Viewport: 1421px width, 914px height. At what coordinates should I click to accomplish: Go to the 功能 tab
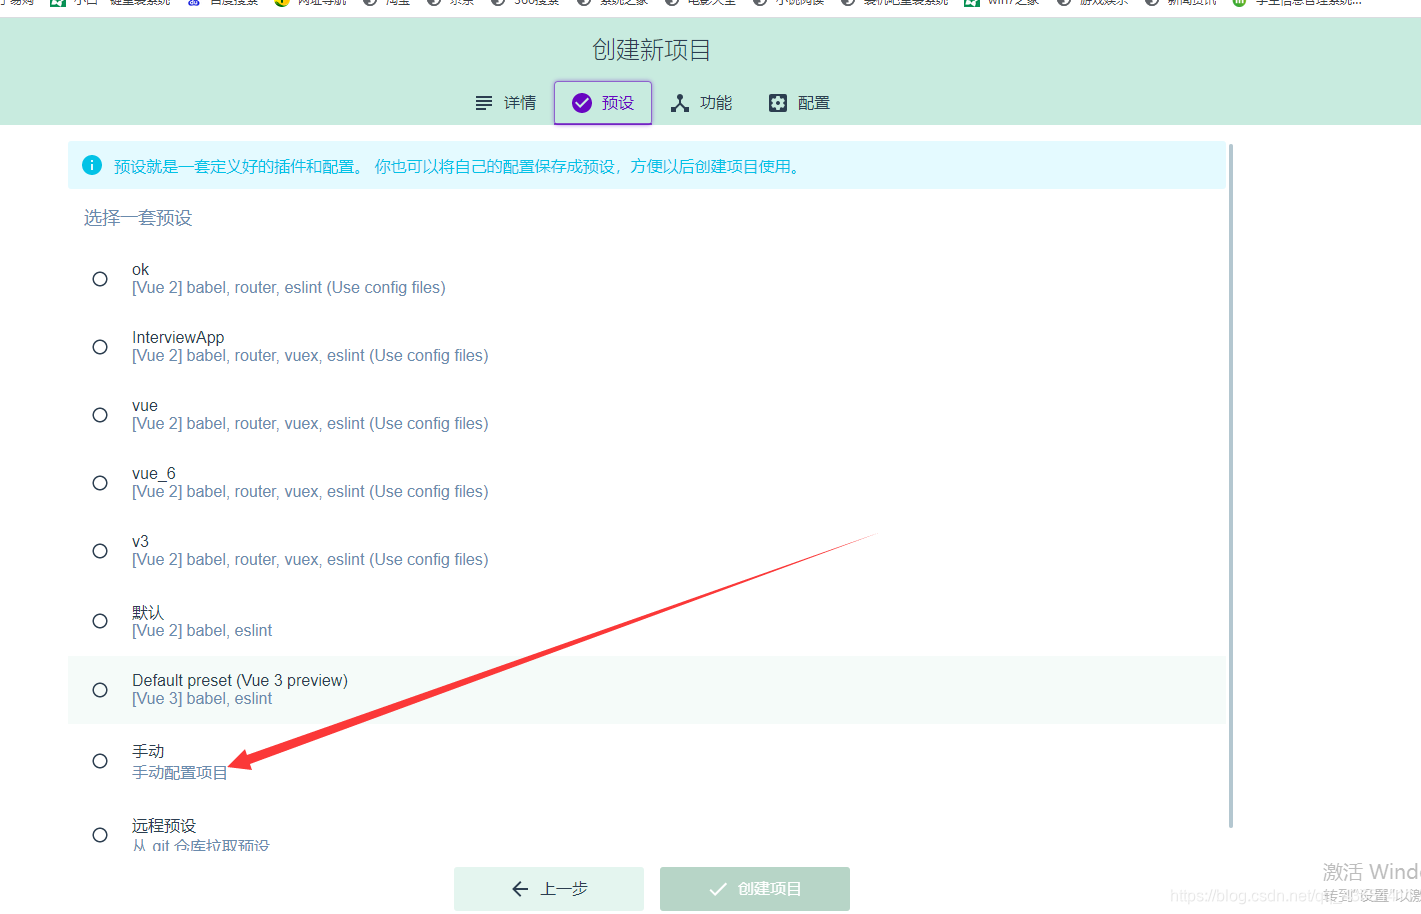(701, 103)
